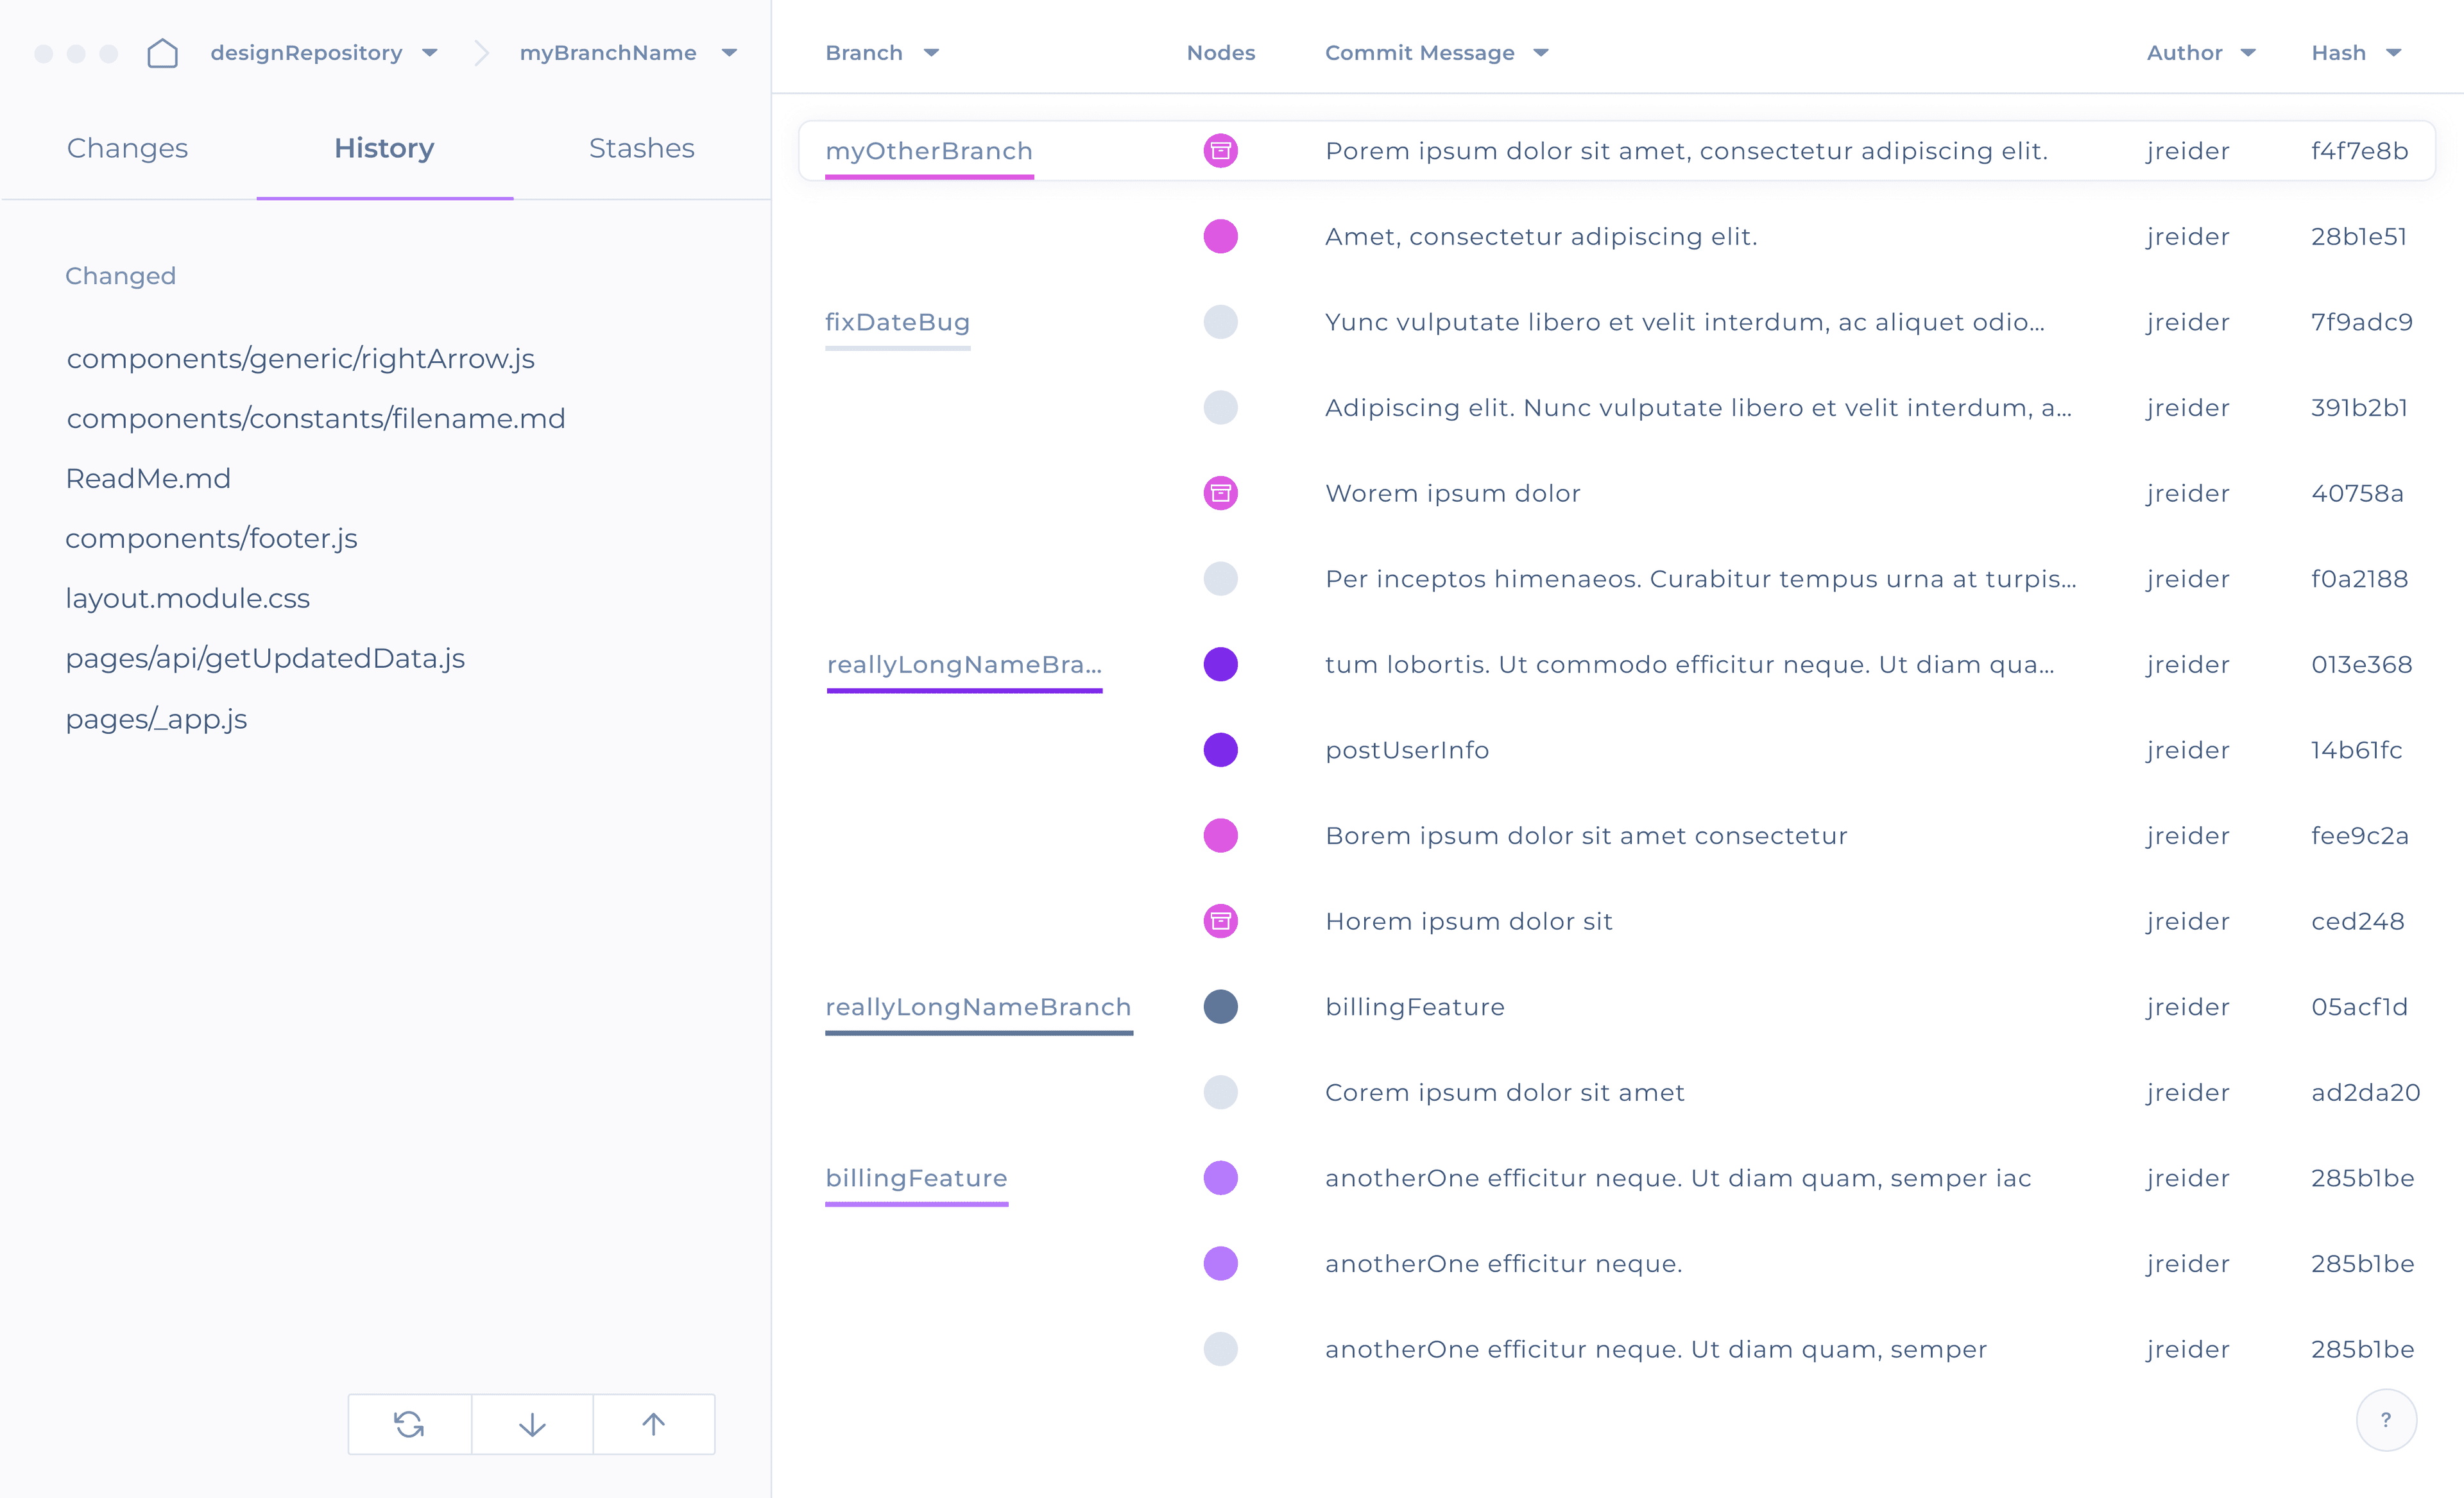Click the gray node for commit 391b2b1
Image resolution: width=2464 pixels, height=1498 pixels.
pyautogui.click(x=1220, y=407)
